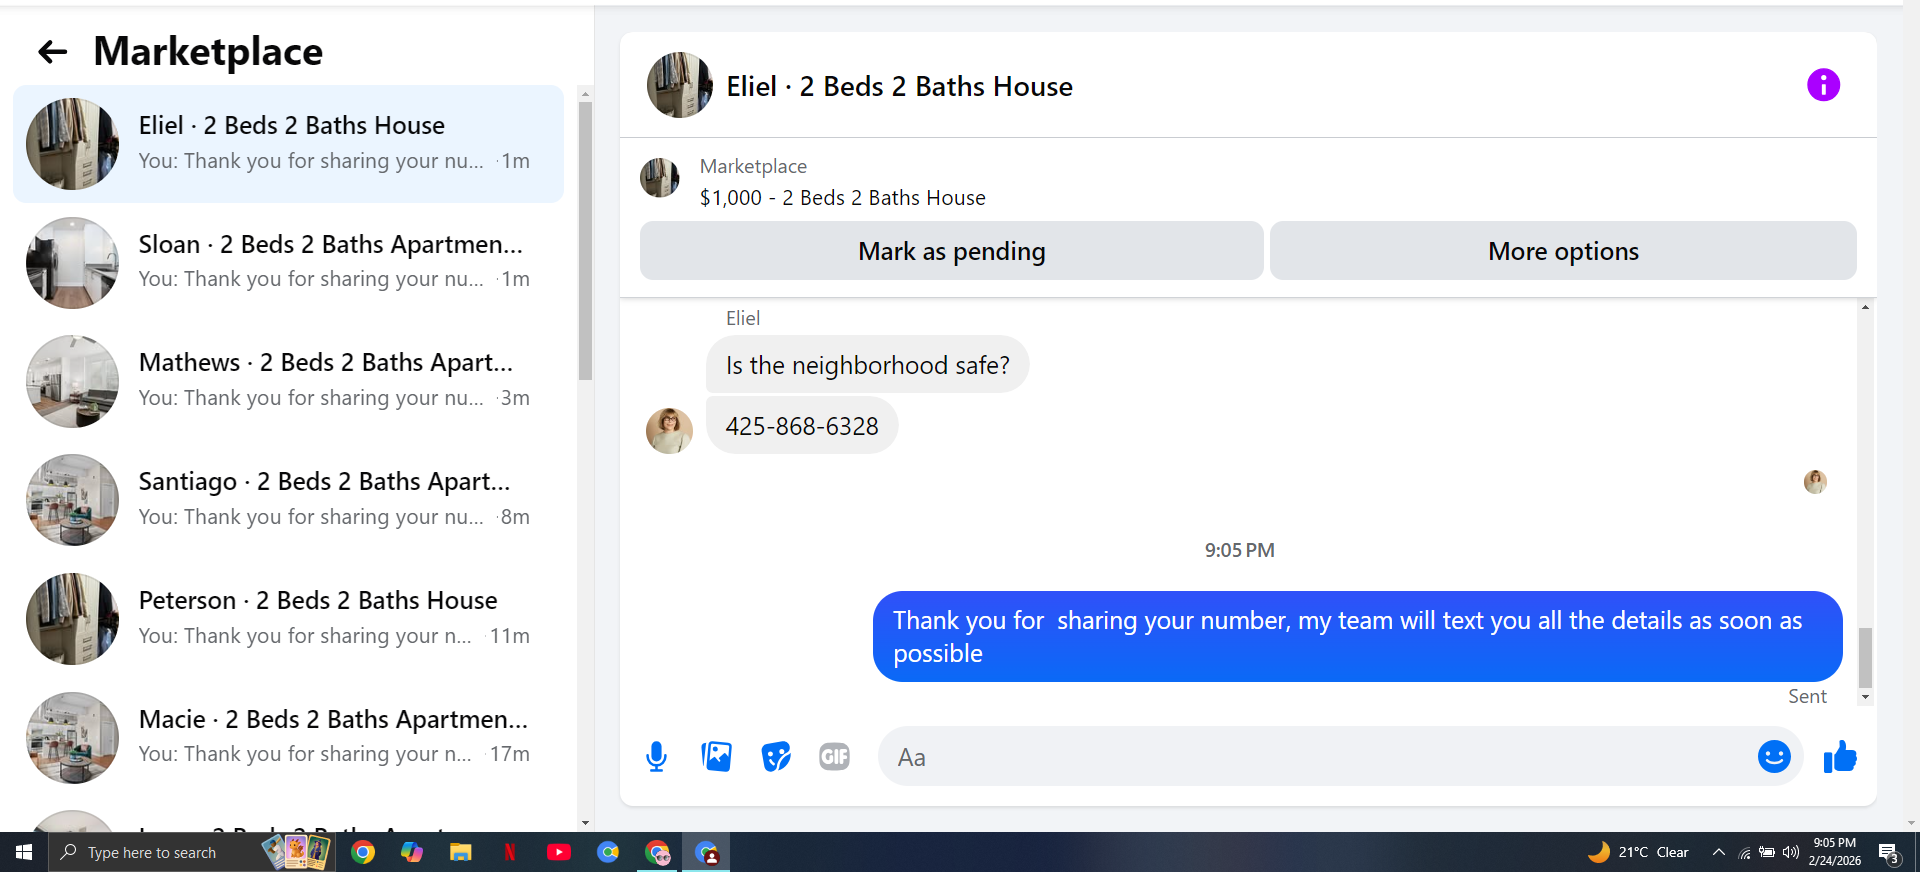Screen dimensions: 1920x872
Task: Click the Aa message input field
Action: pos(1320,757)
